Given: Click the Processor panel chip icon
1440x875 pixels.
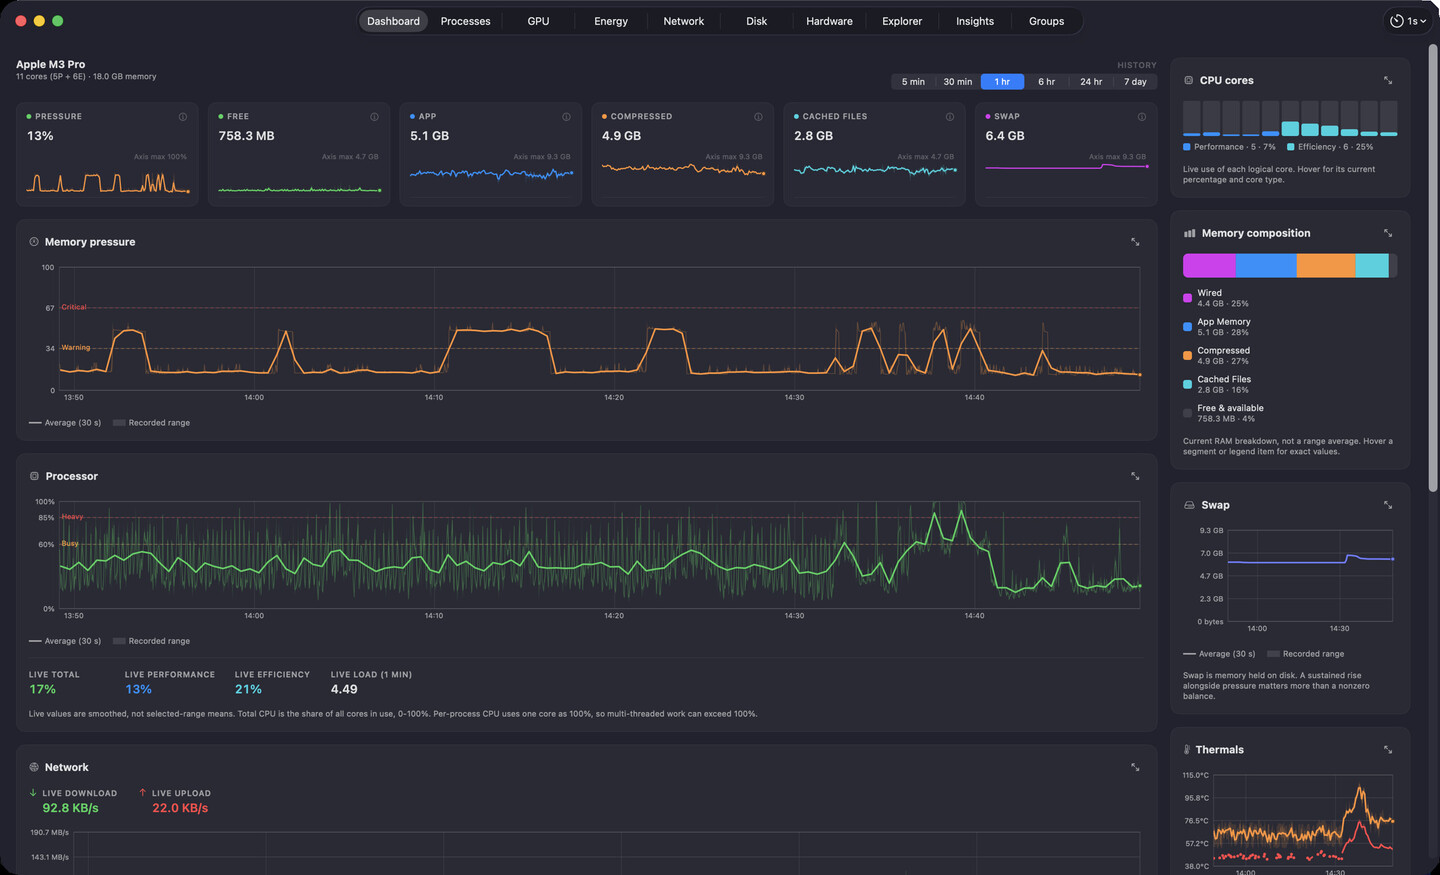Looking at the screenshot, I should (x=34, y=476).
